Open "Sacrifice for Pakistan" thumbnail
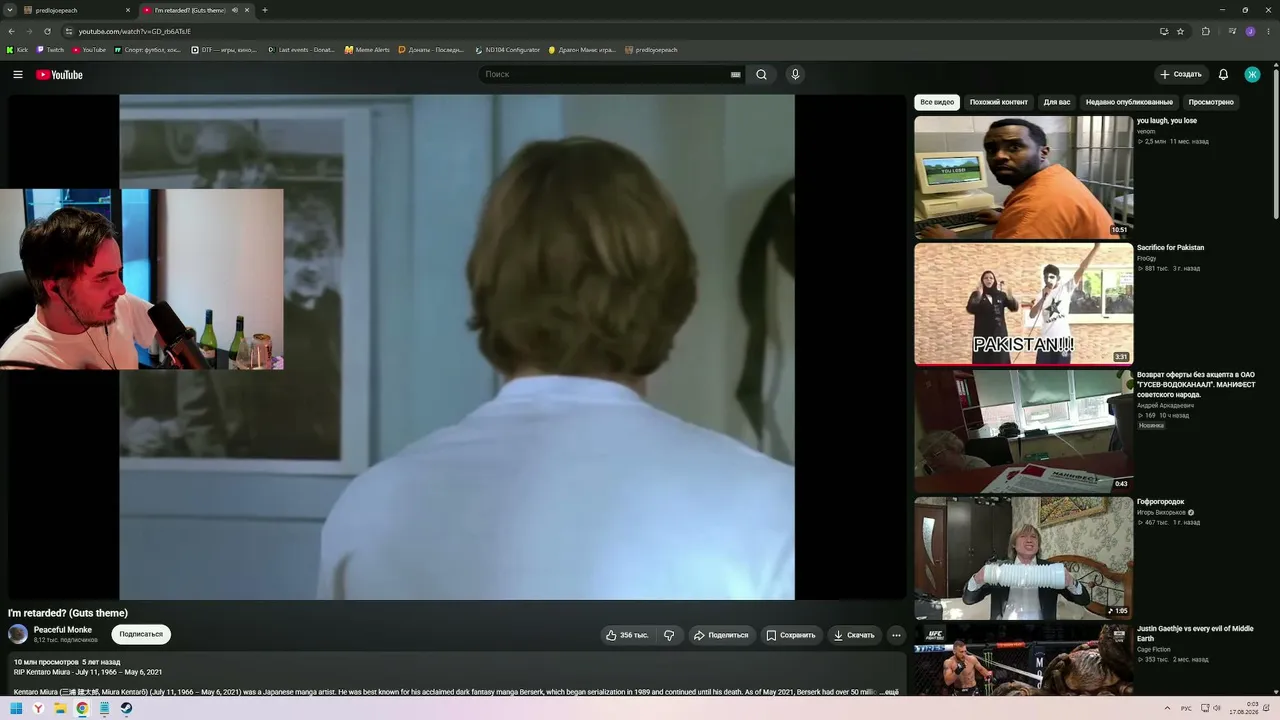Screen dimensions: 1280x720 1024,305
